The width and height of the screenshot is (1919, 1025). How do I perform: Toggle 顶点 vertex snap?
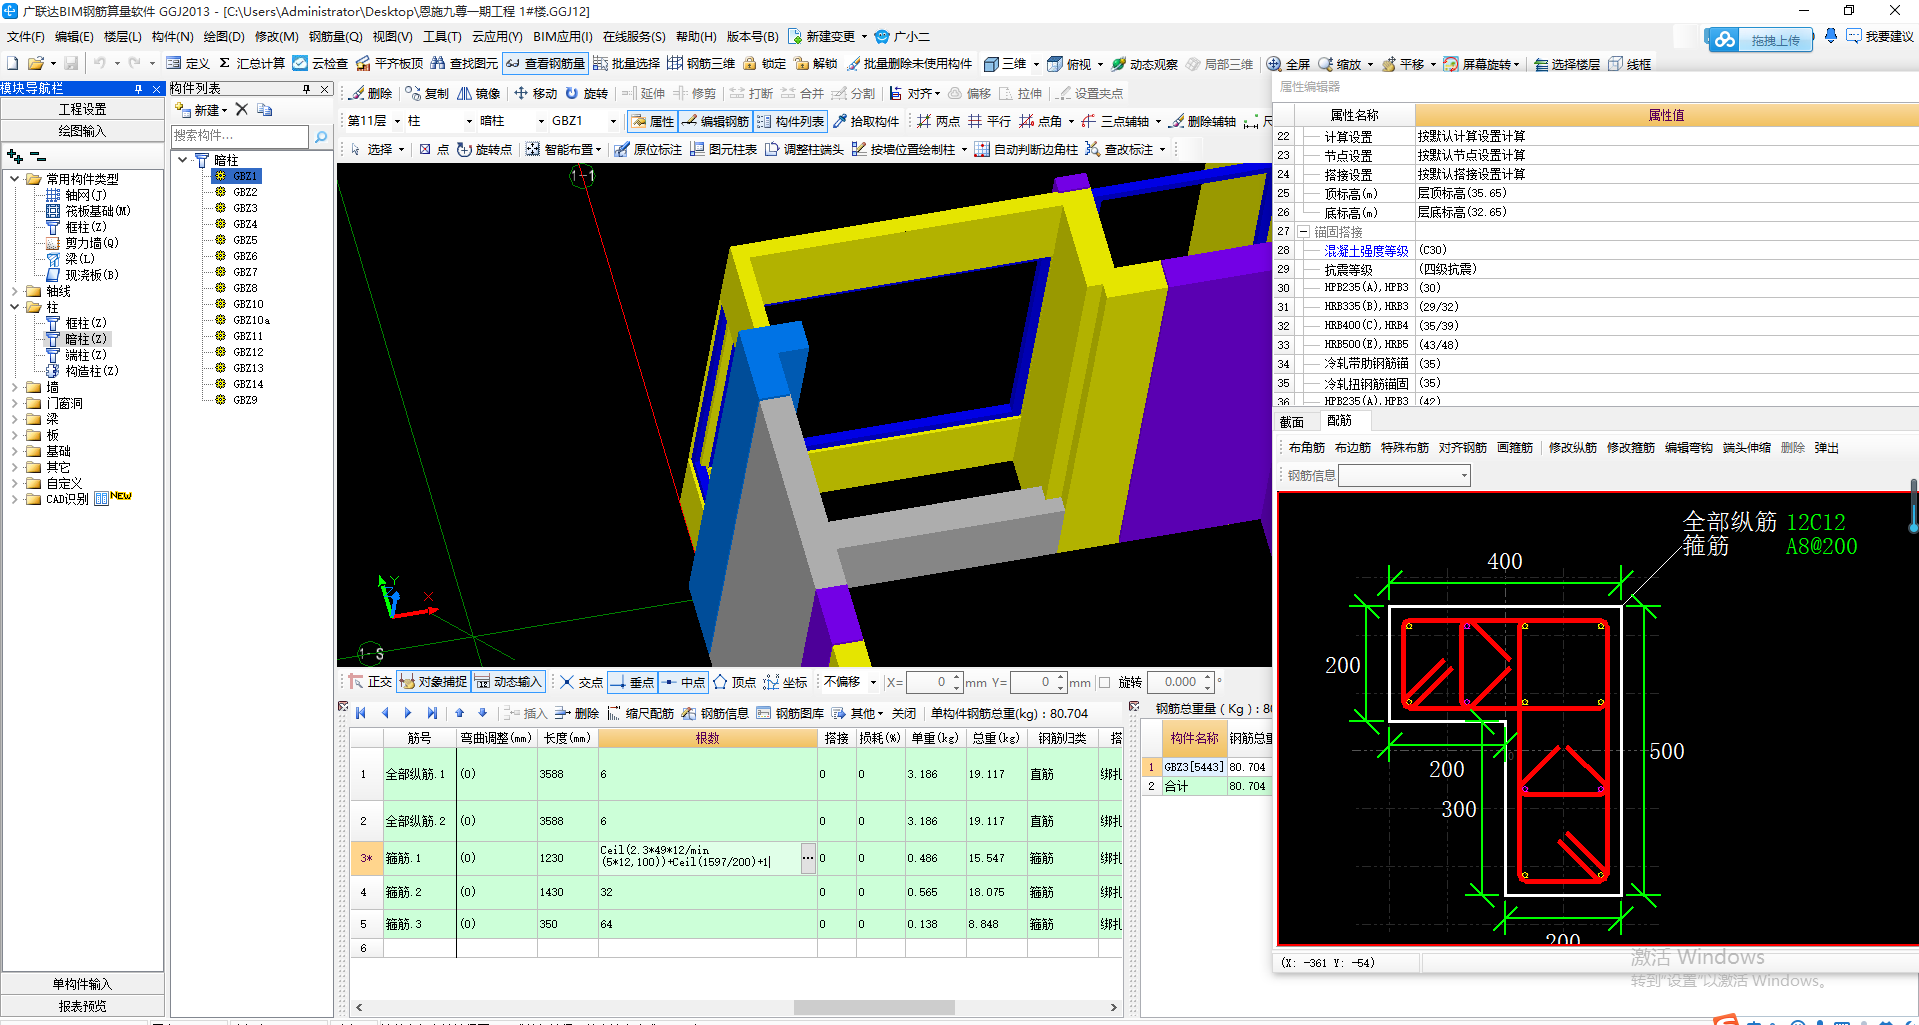coord(735,682)
